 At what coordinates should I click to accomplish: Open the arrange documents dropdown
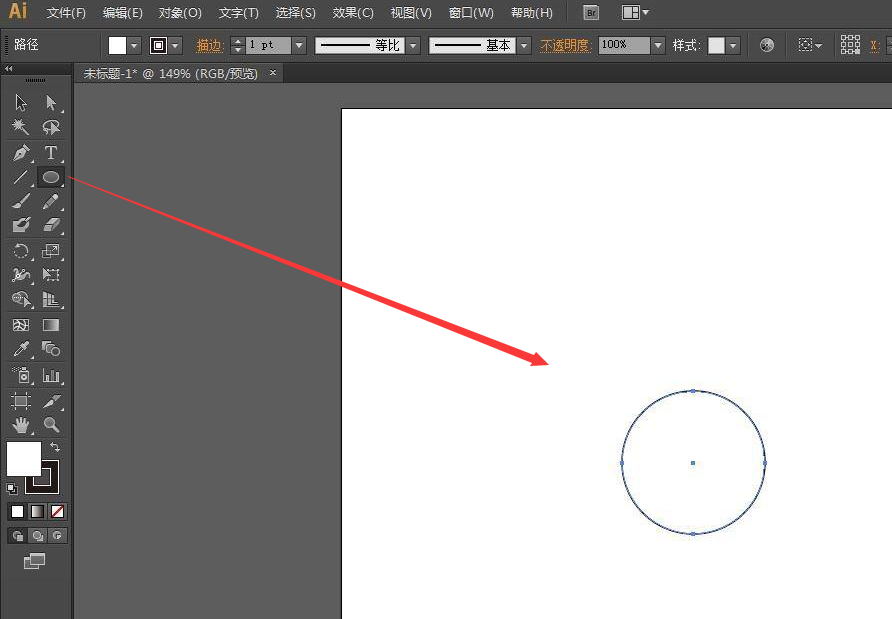(635, 13)
